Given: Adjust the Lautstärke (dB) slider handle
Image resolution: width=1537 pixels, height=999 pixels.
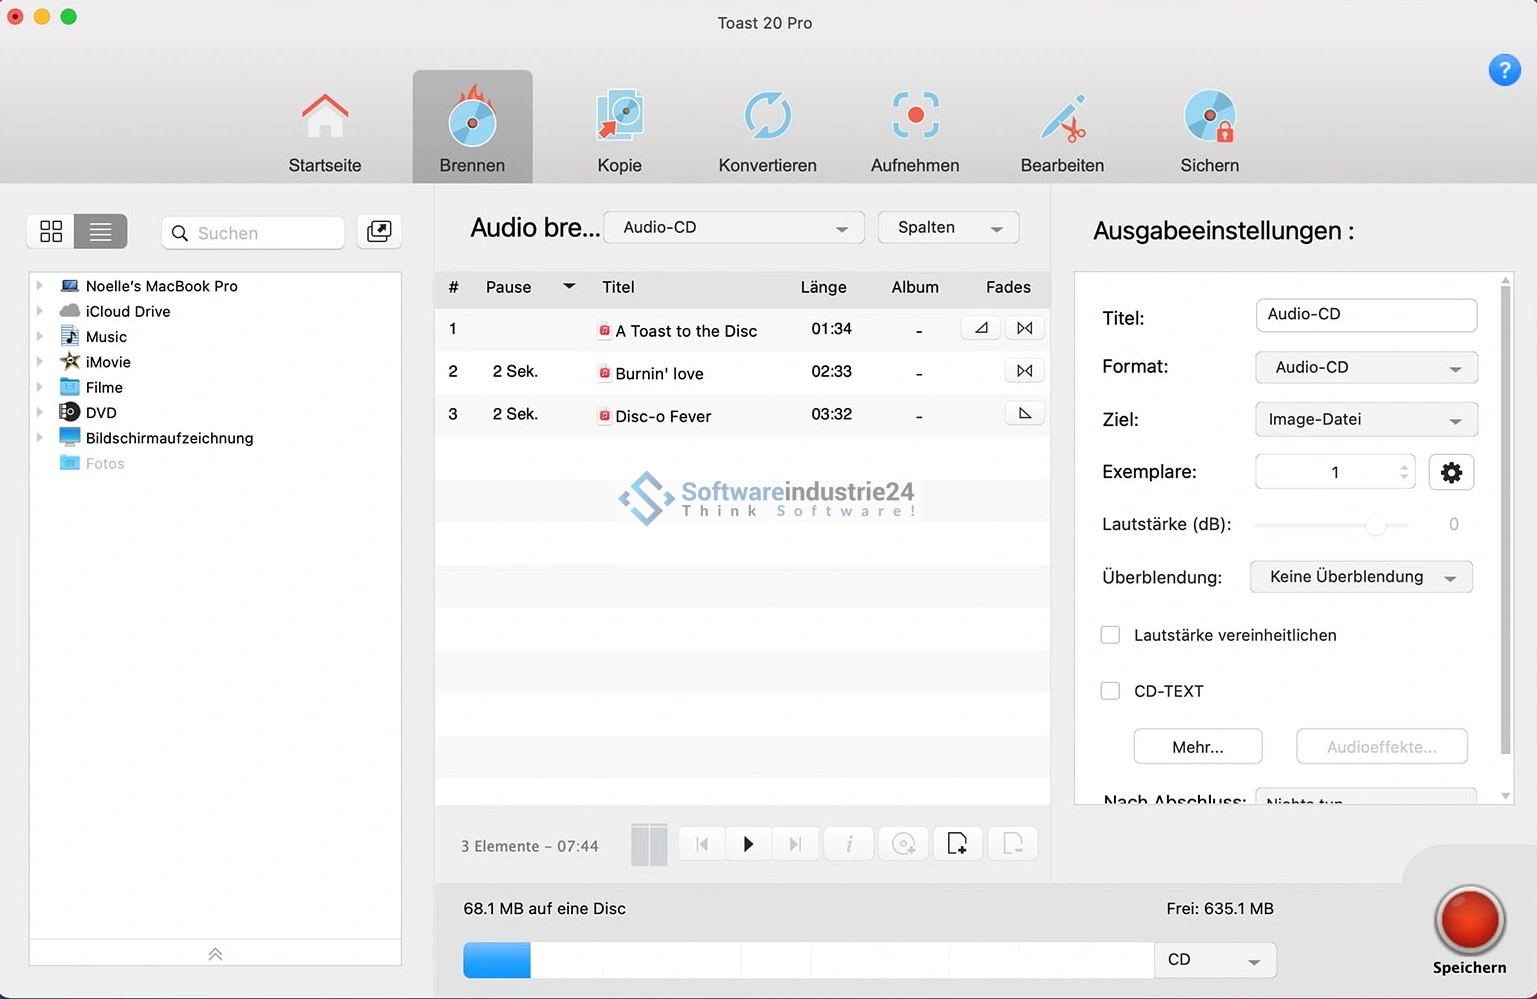Looking at the screenshot, I should click(1376, 525).
